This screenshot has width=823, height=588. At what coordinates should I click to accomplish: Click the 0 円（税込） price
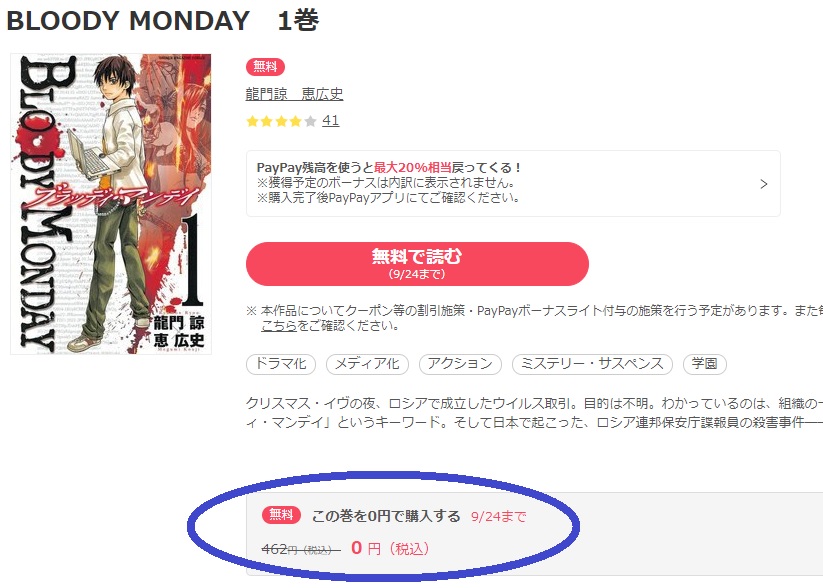click(391, 548)
